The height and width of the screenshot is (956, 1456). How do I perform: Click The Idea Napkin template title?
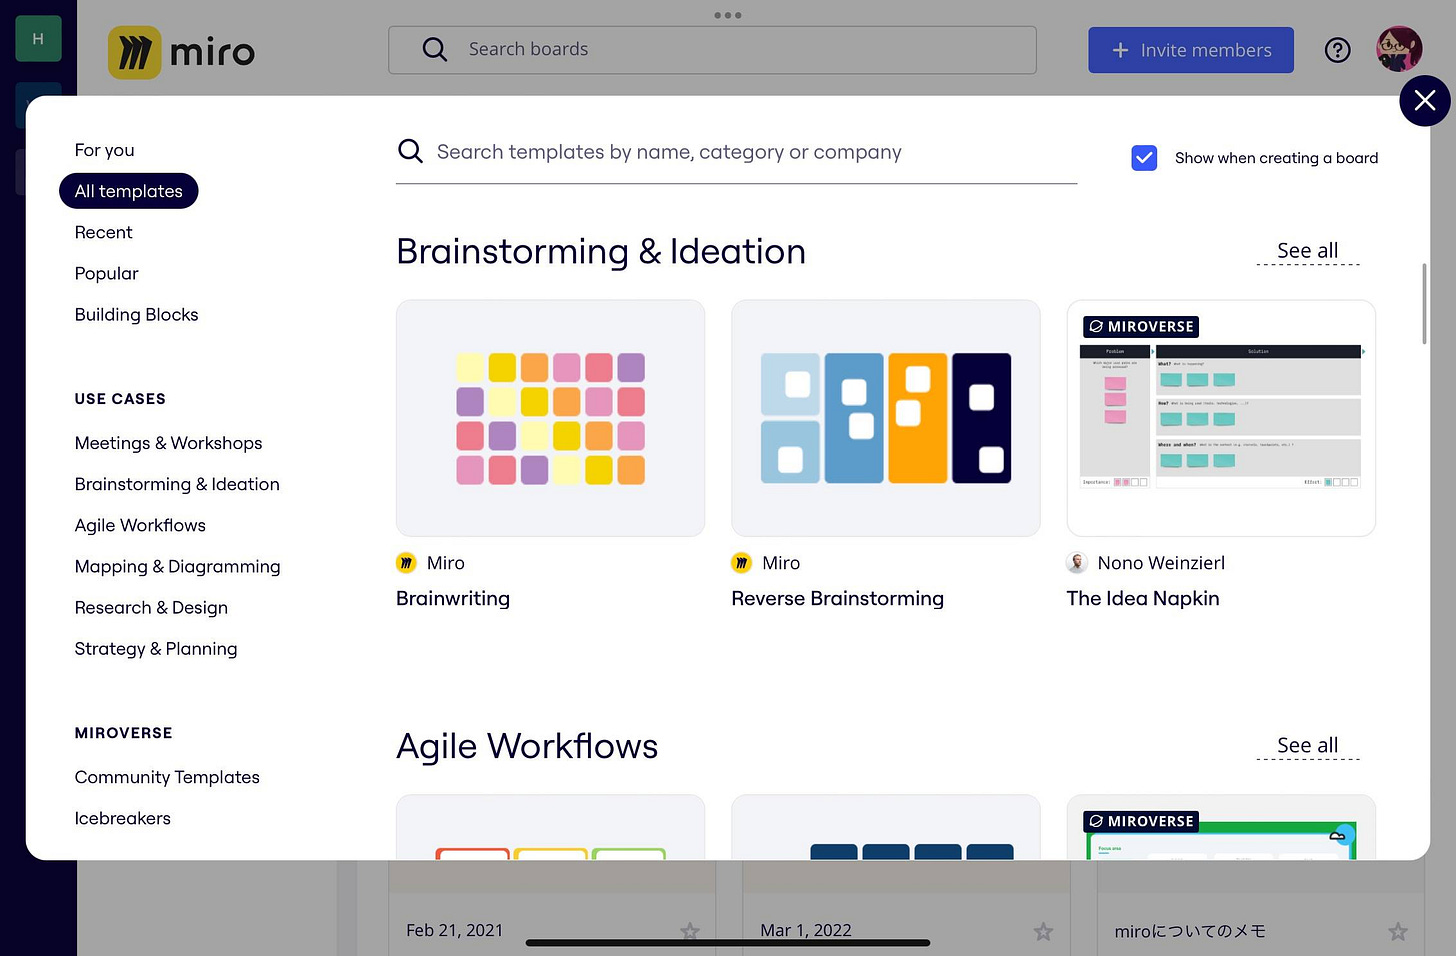point(1143,598)
